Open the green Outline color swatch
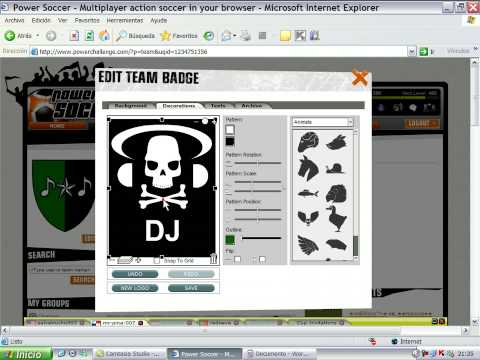 click(x=230, y=239)
